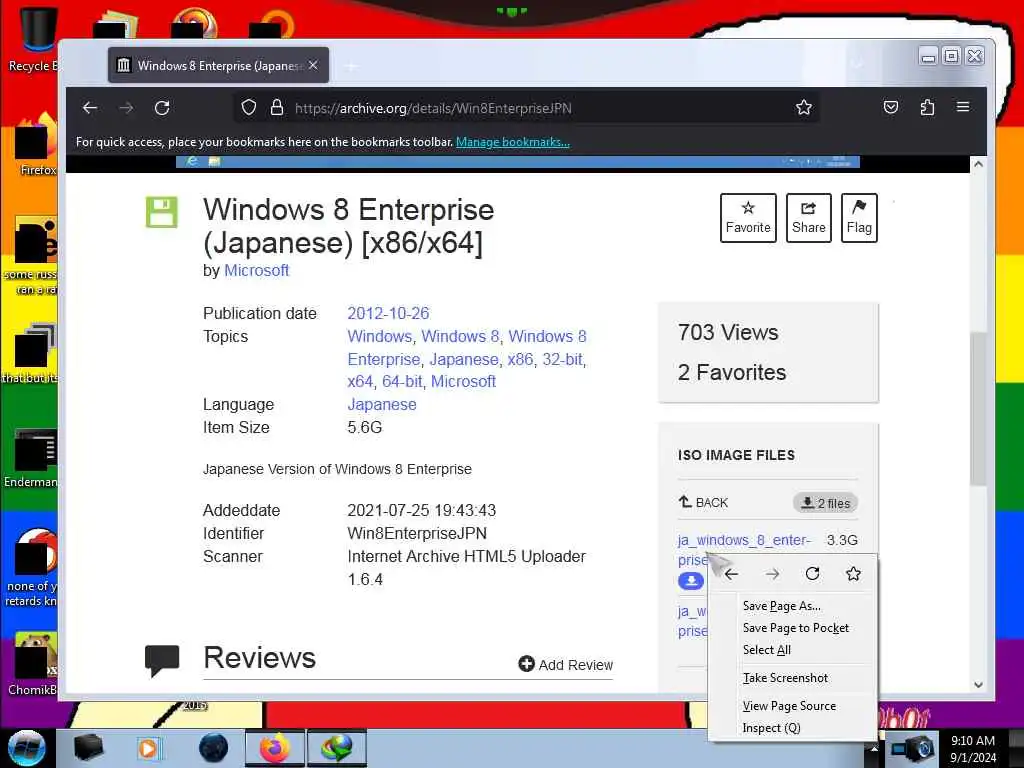
Task: Click the blue download icon below ISO file
Action: tap(690, 581)
